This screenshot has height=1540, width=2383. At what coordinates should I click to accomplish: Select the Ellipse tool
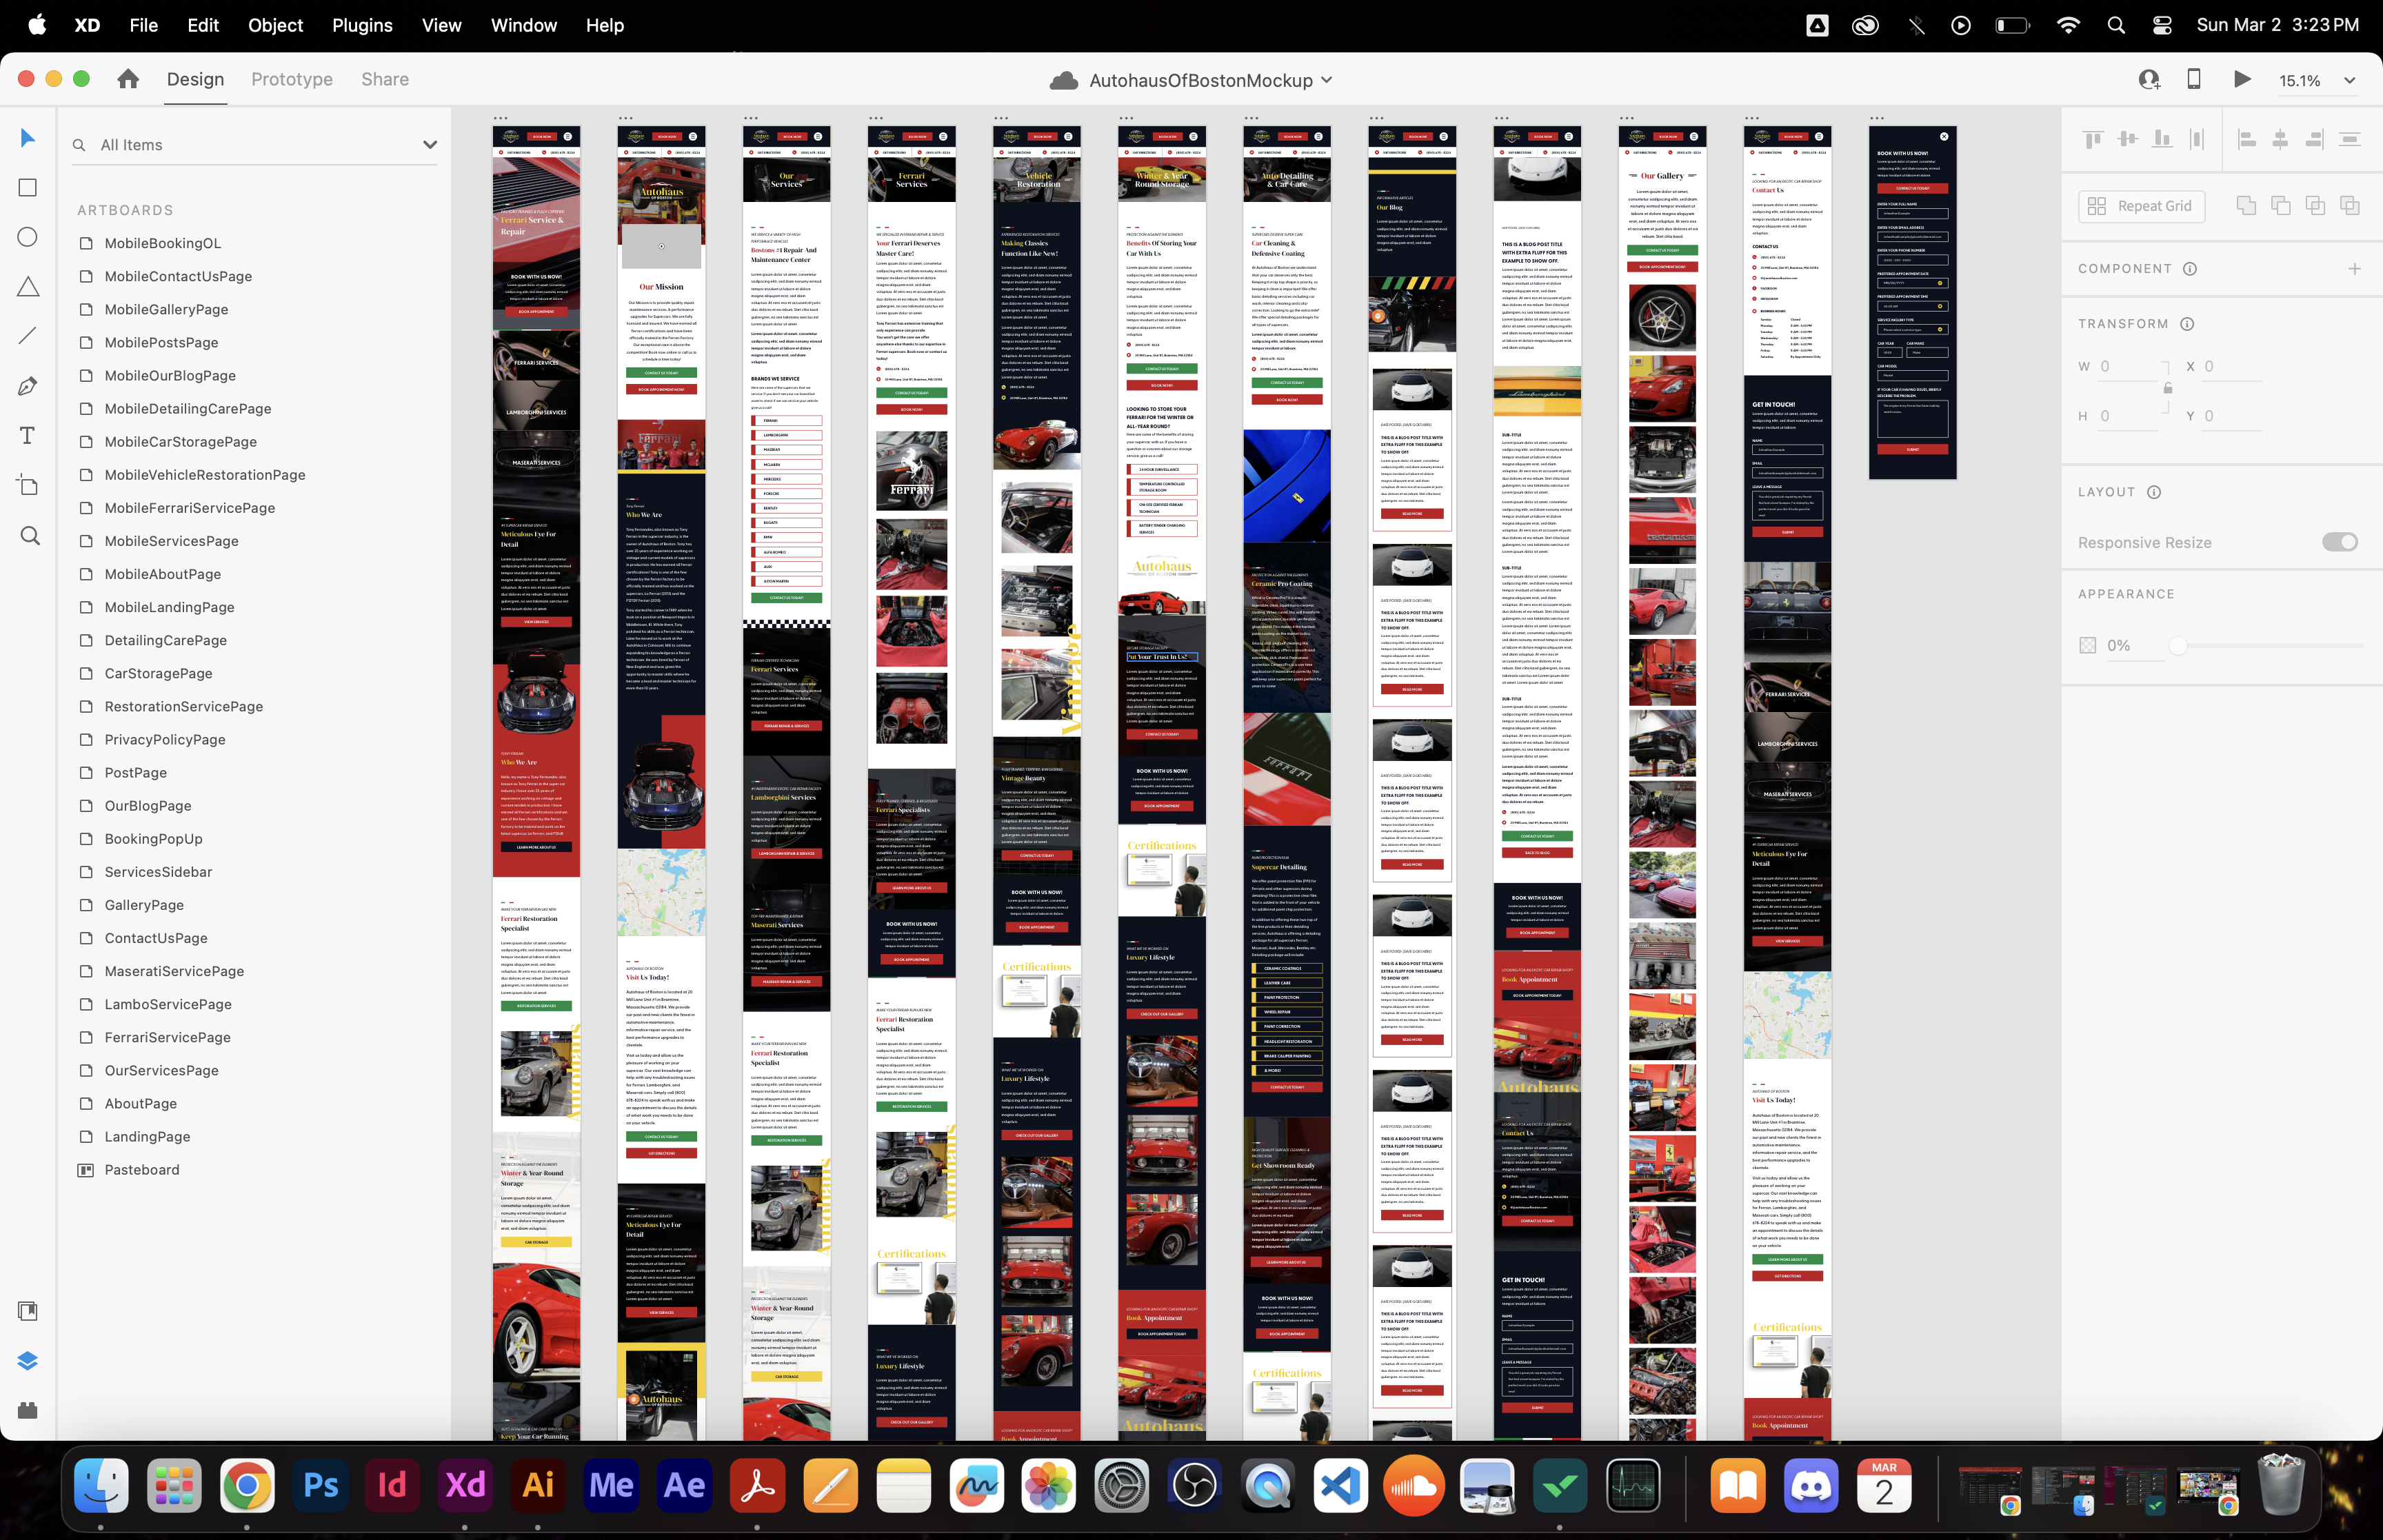click(x=28, y=237)
